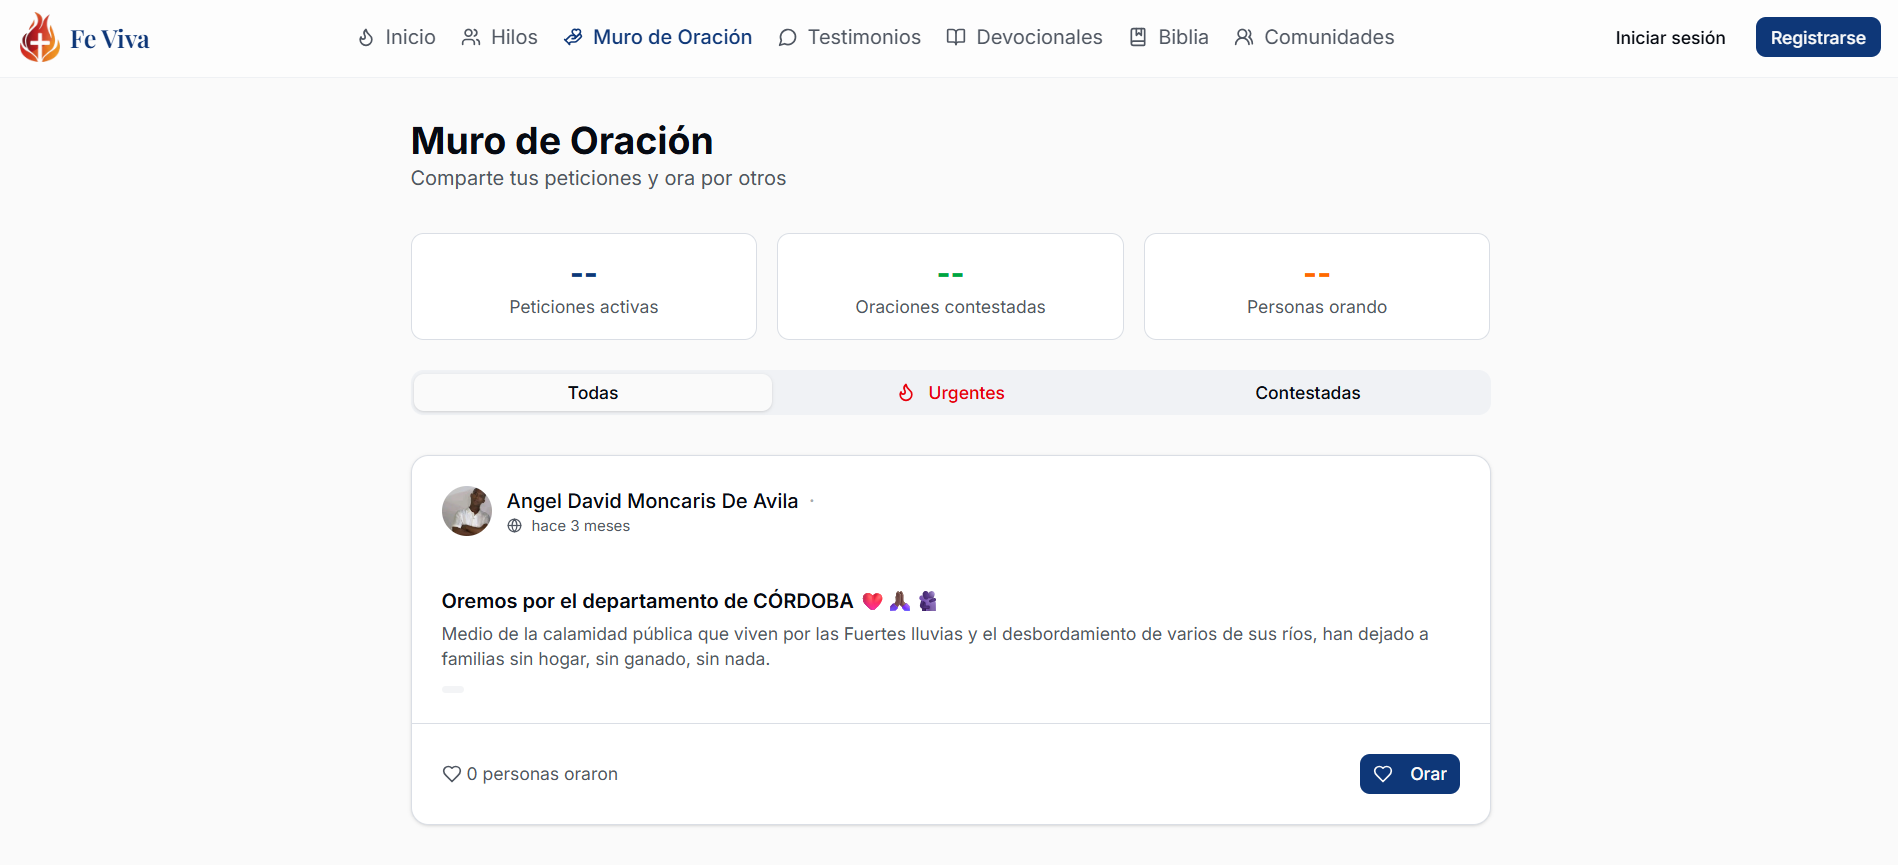This screenshot has height=865, width=1898.
Task: Click the praying hands icon in navbar
Action: tap(573, 37)
